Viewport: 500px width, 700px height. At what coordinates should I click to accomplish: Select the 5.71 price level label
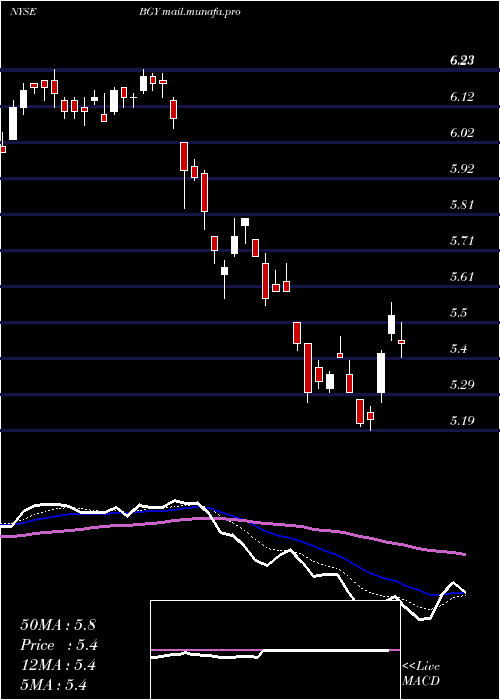[462, 242]
